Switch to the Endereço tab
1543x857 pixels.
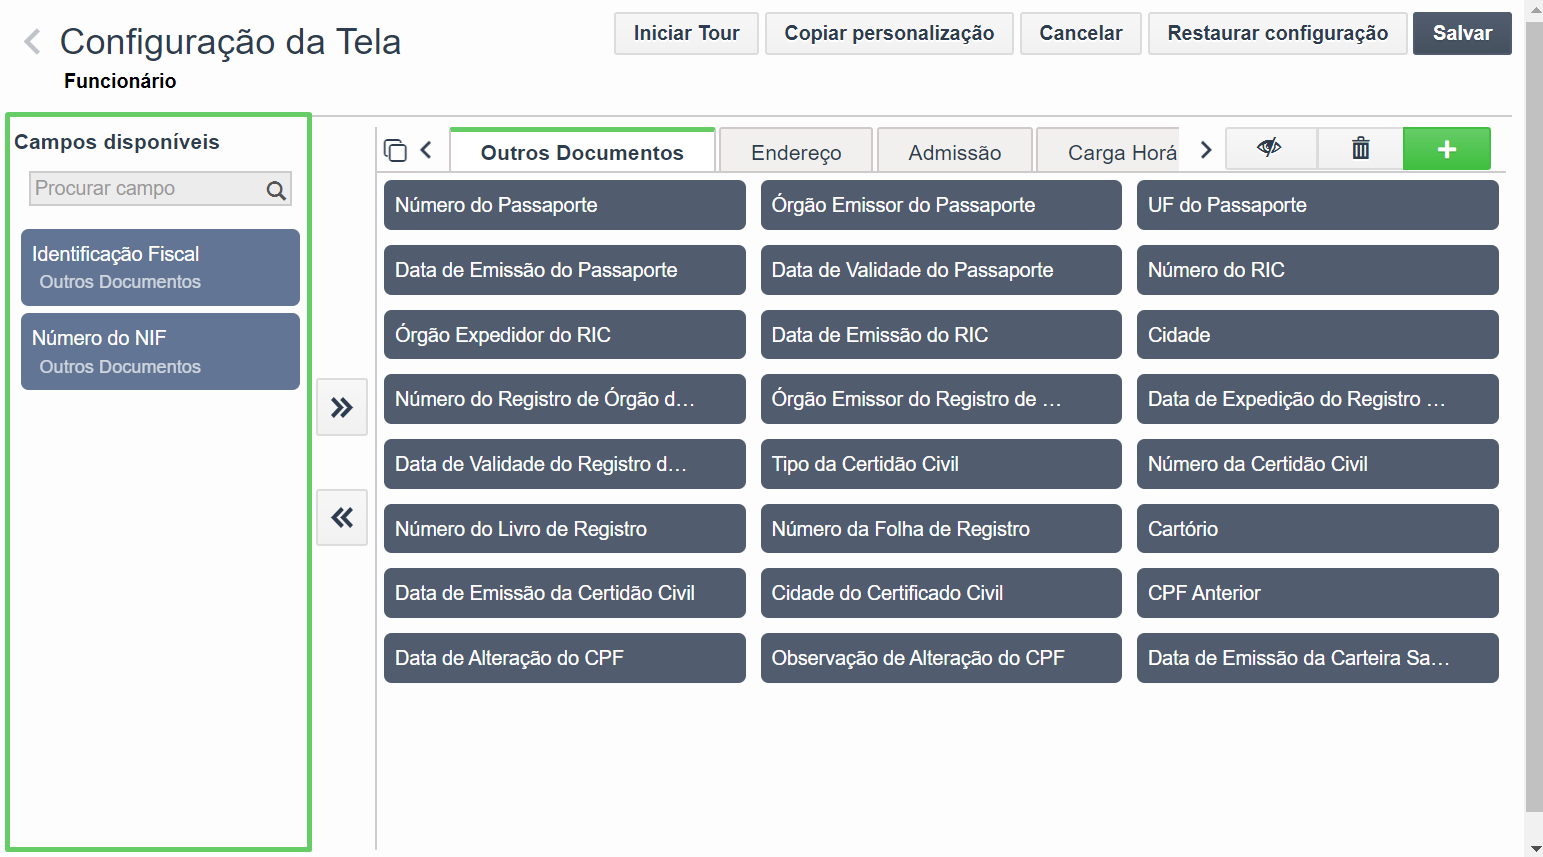click(796, 151)
